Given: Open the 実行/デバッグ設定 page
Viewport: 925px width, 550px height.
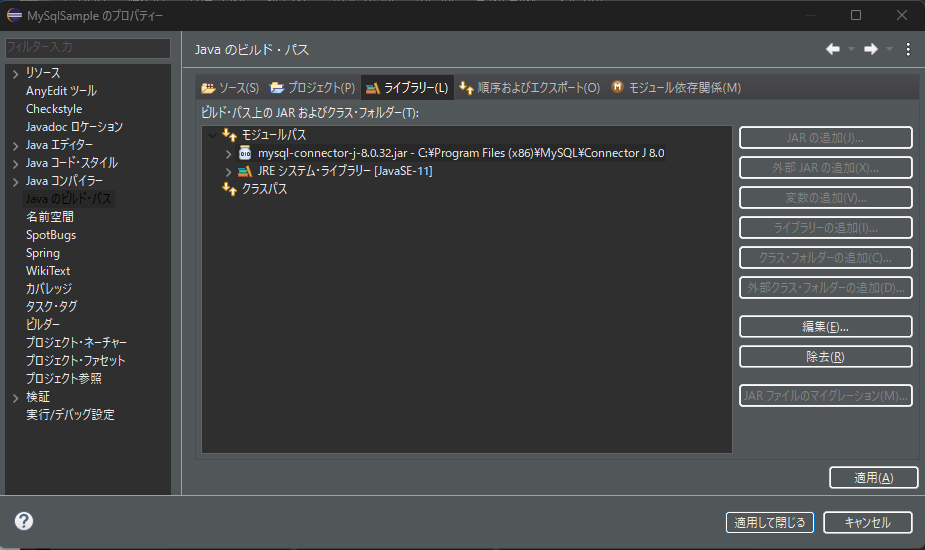Looking at the screenshot, I should click(70, 415).
